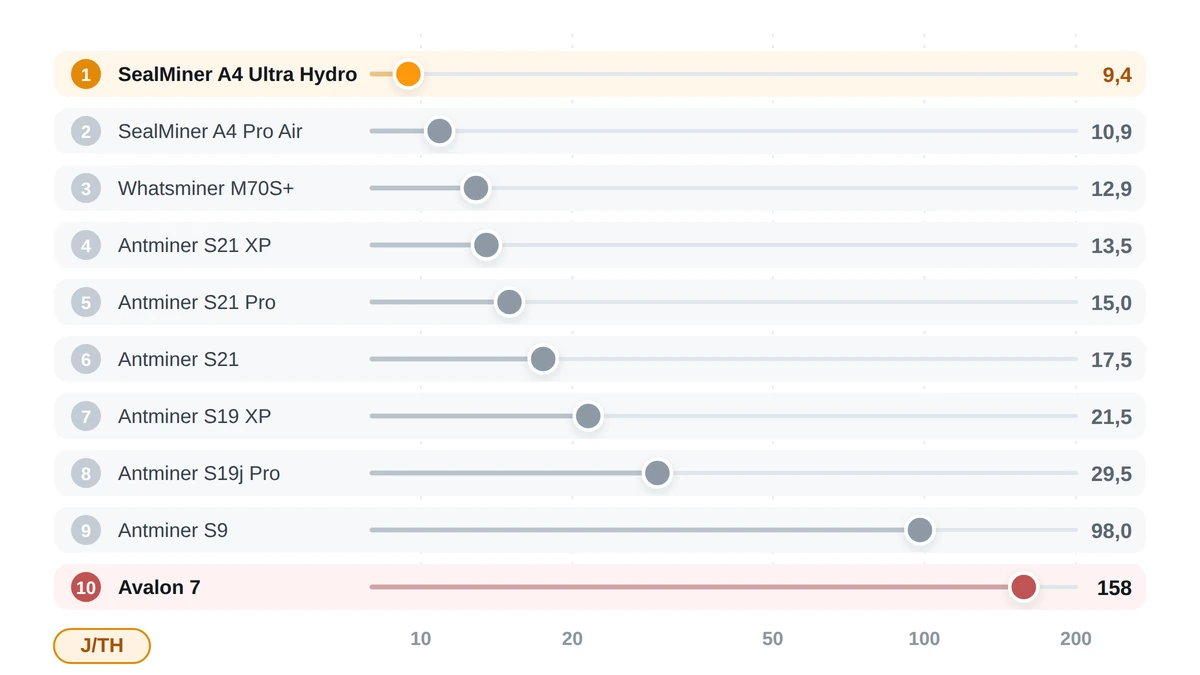
Task: Click the 9,4 efficiency value
Action: (x=1117, y=75)
